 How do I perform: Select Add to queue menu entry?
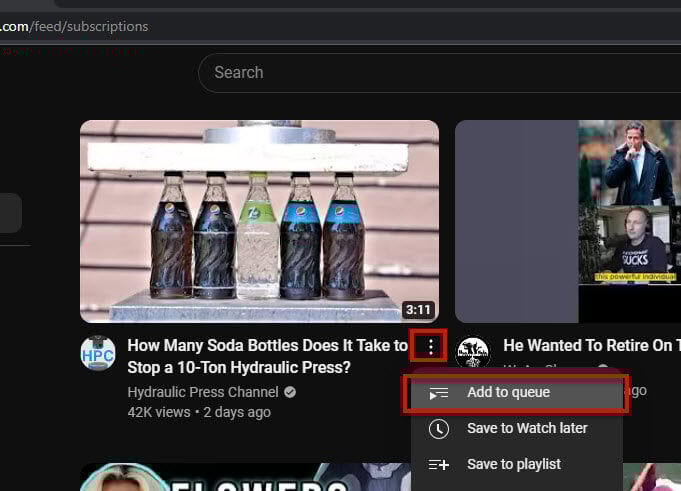516,392
